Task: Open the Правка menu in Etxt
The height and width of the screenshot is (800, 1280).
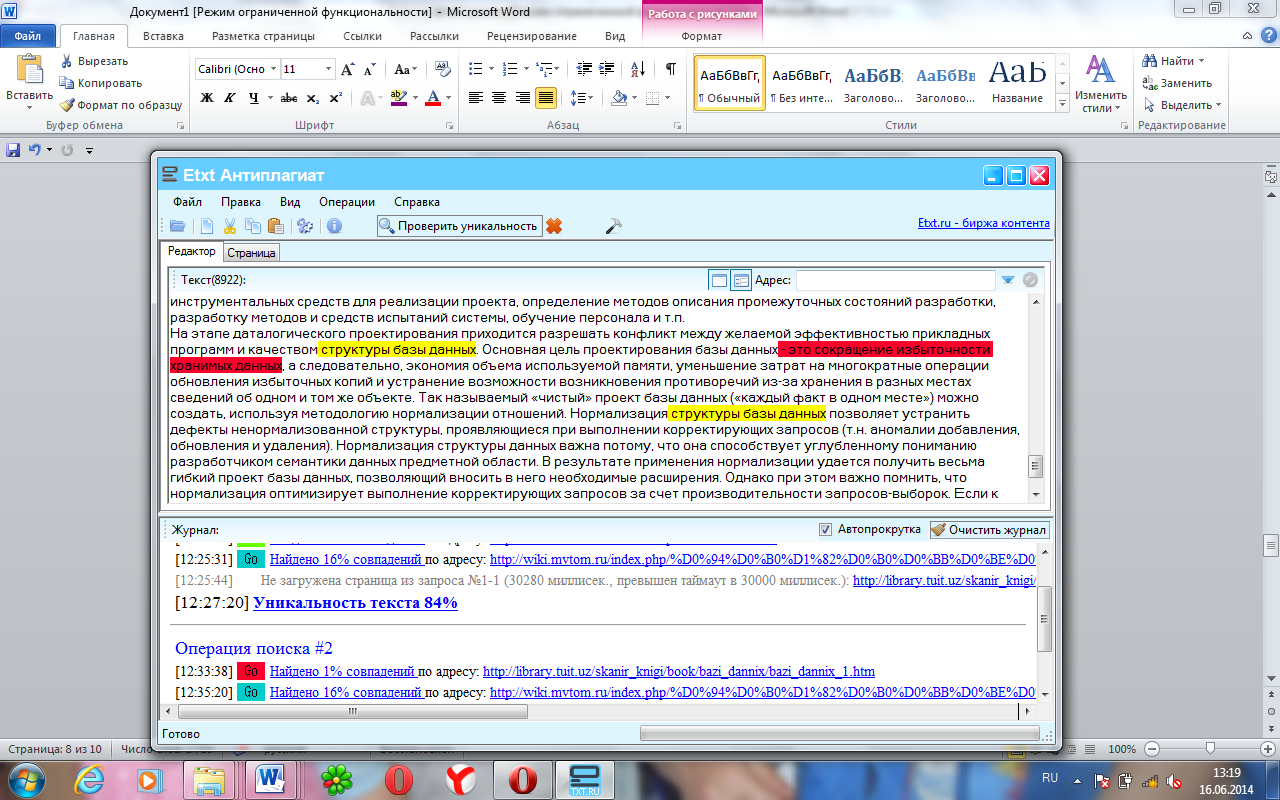Action: (x=240, y=201)
